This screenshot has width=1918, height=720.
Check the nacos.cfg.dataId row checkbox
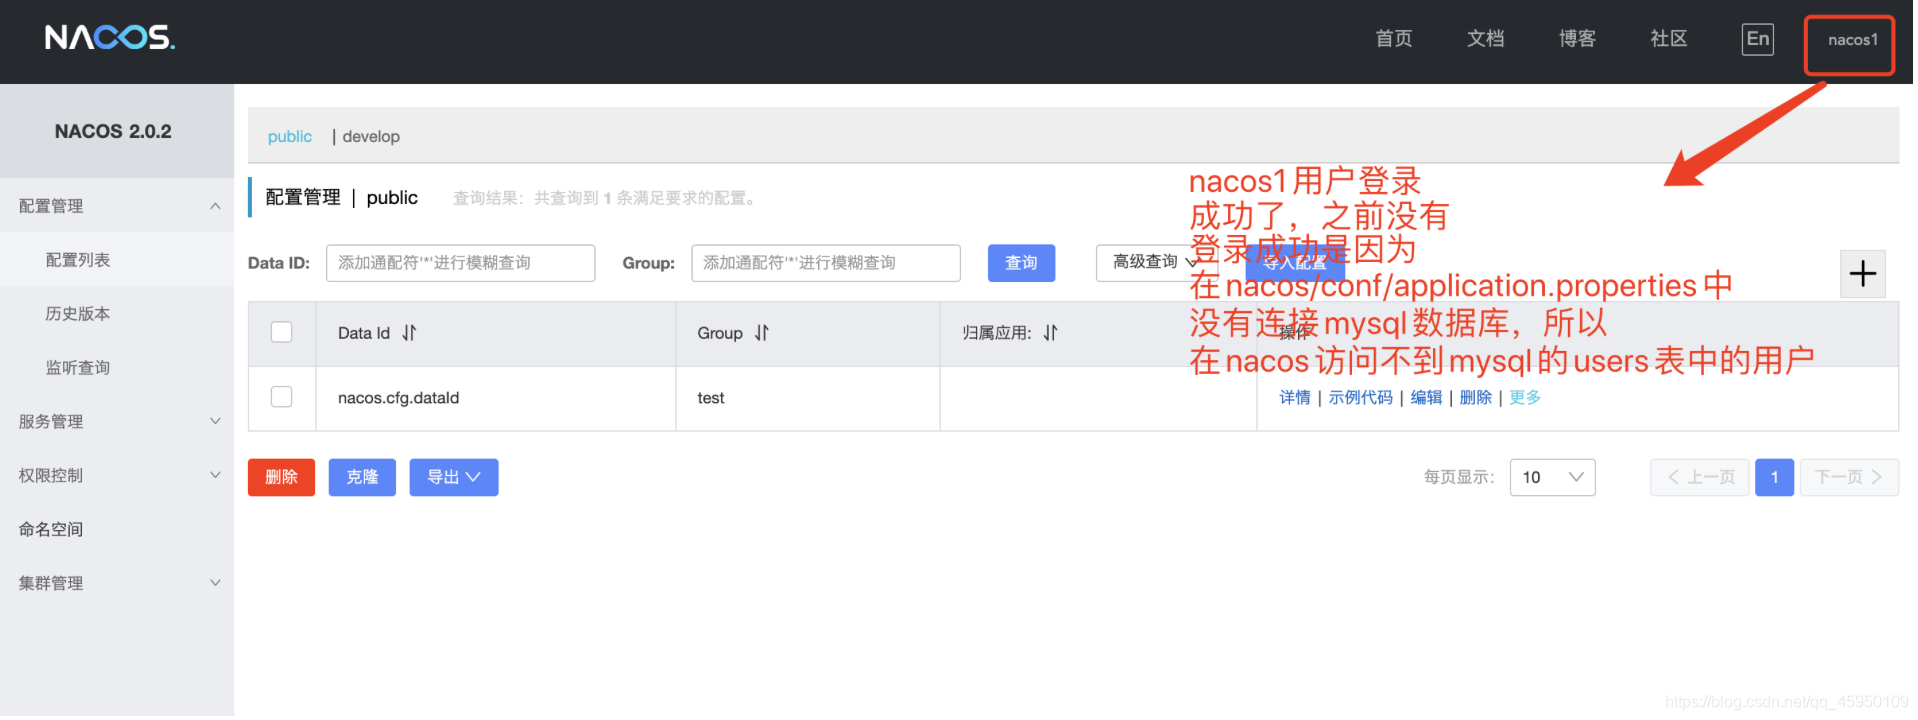[282, 397]
